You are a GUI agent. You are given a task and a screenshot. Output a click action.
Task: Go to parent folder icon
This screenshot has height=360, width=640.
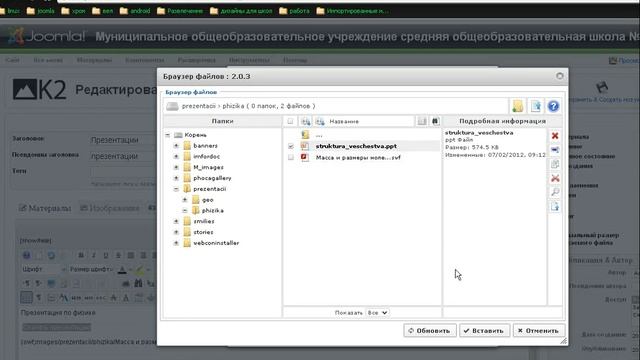click(x=305, y=135)
